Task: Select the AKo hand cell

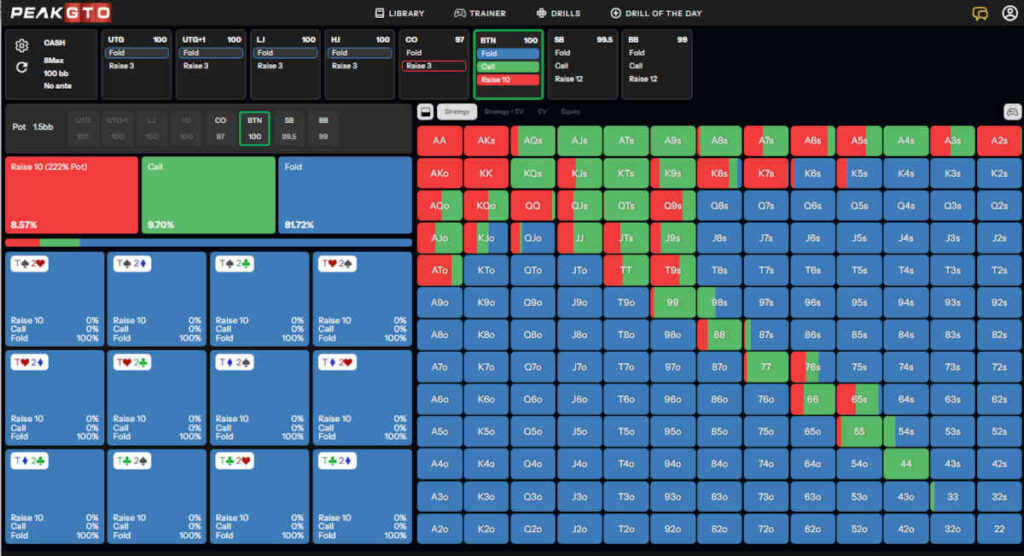Action: pyautogui.click(x=440, y=173)
